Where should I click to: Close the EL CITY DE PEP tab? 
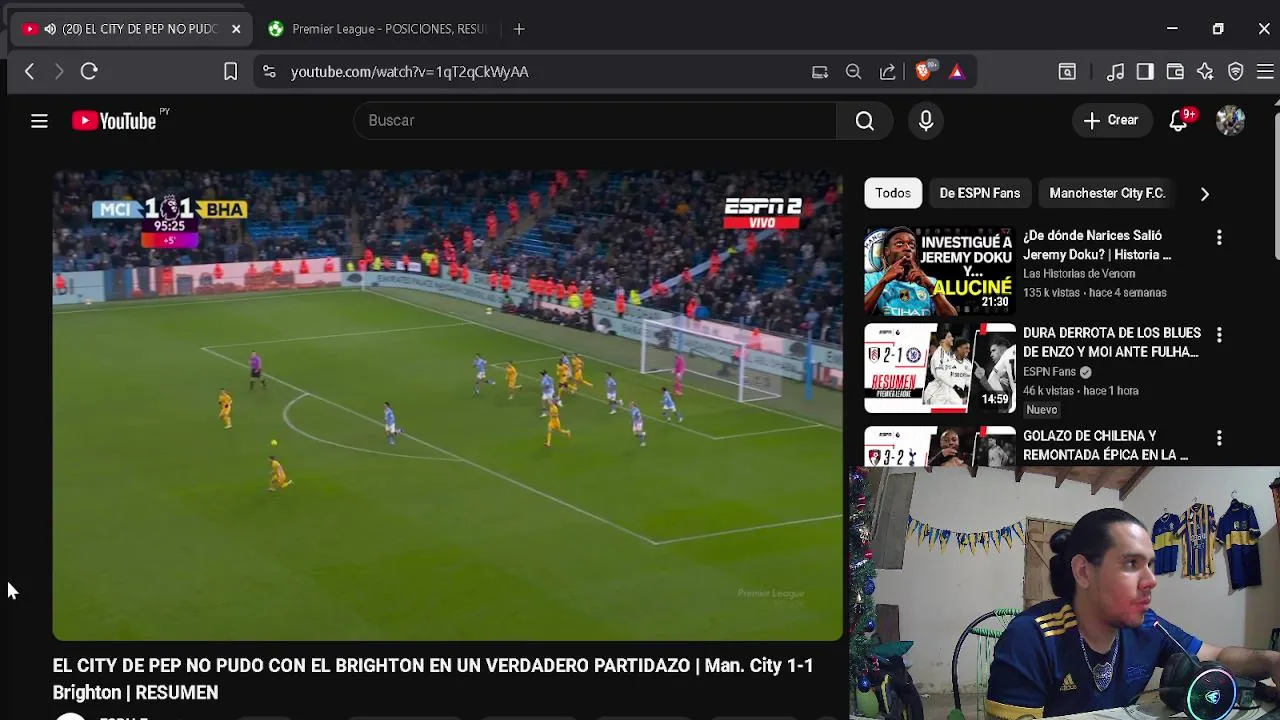pos(236,29)
